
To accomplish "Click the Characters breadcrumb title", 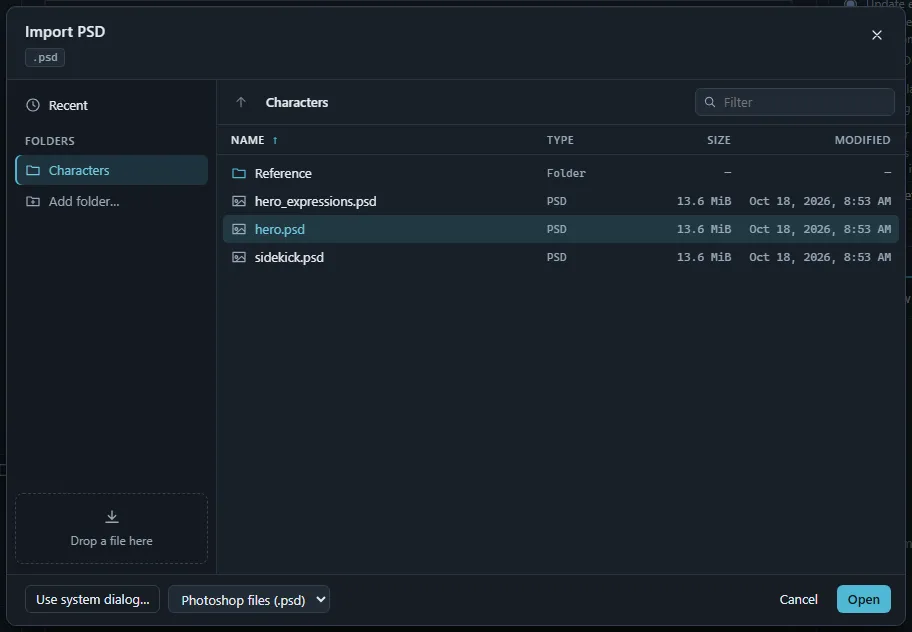I will [297, 102].
